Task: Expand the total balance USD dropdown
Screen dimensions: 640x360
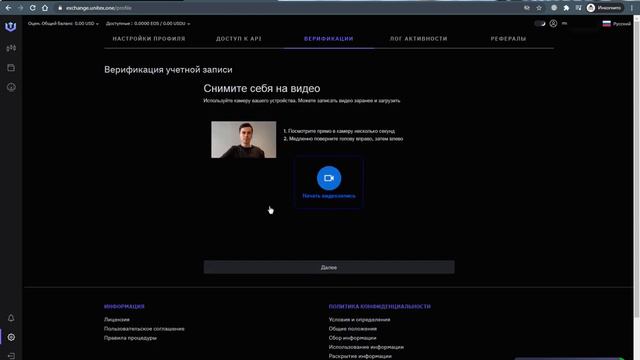Action: pos(63,24)
